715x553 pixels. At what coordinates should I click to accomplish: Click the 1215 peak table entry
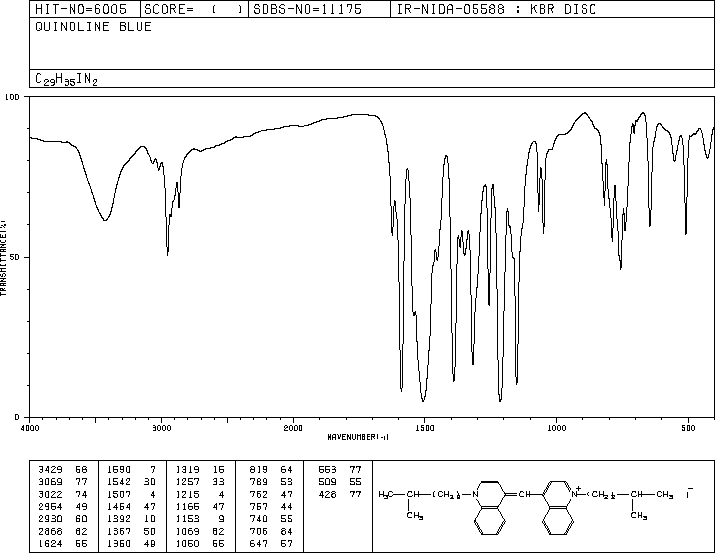200,494
